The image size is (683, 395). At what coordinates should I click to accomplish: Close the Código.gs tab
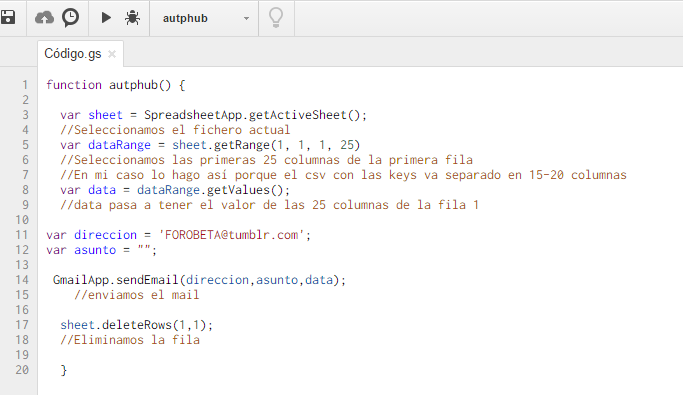click(x=112, y=54)
